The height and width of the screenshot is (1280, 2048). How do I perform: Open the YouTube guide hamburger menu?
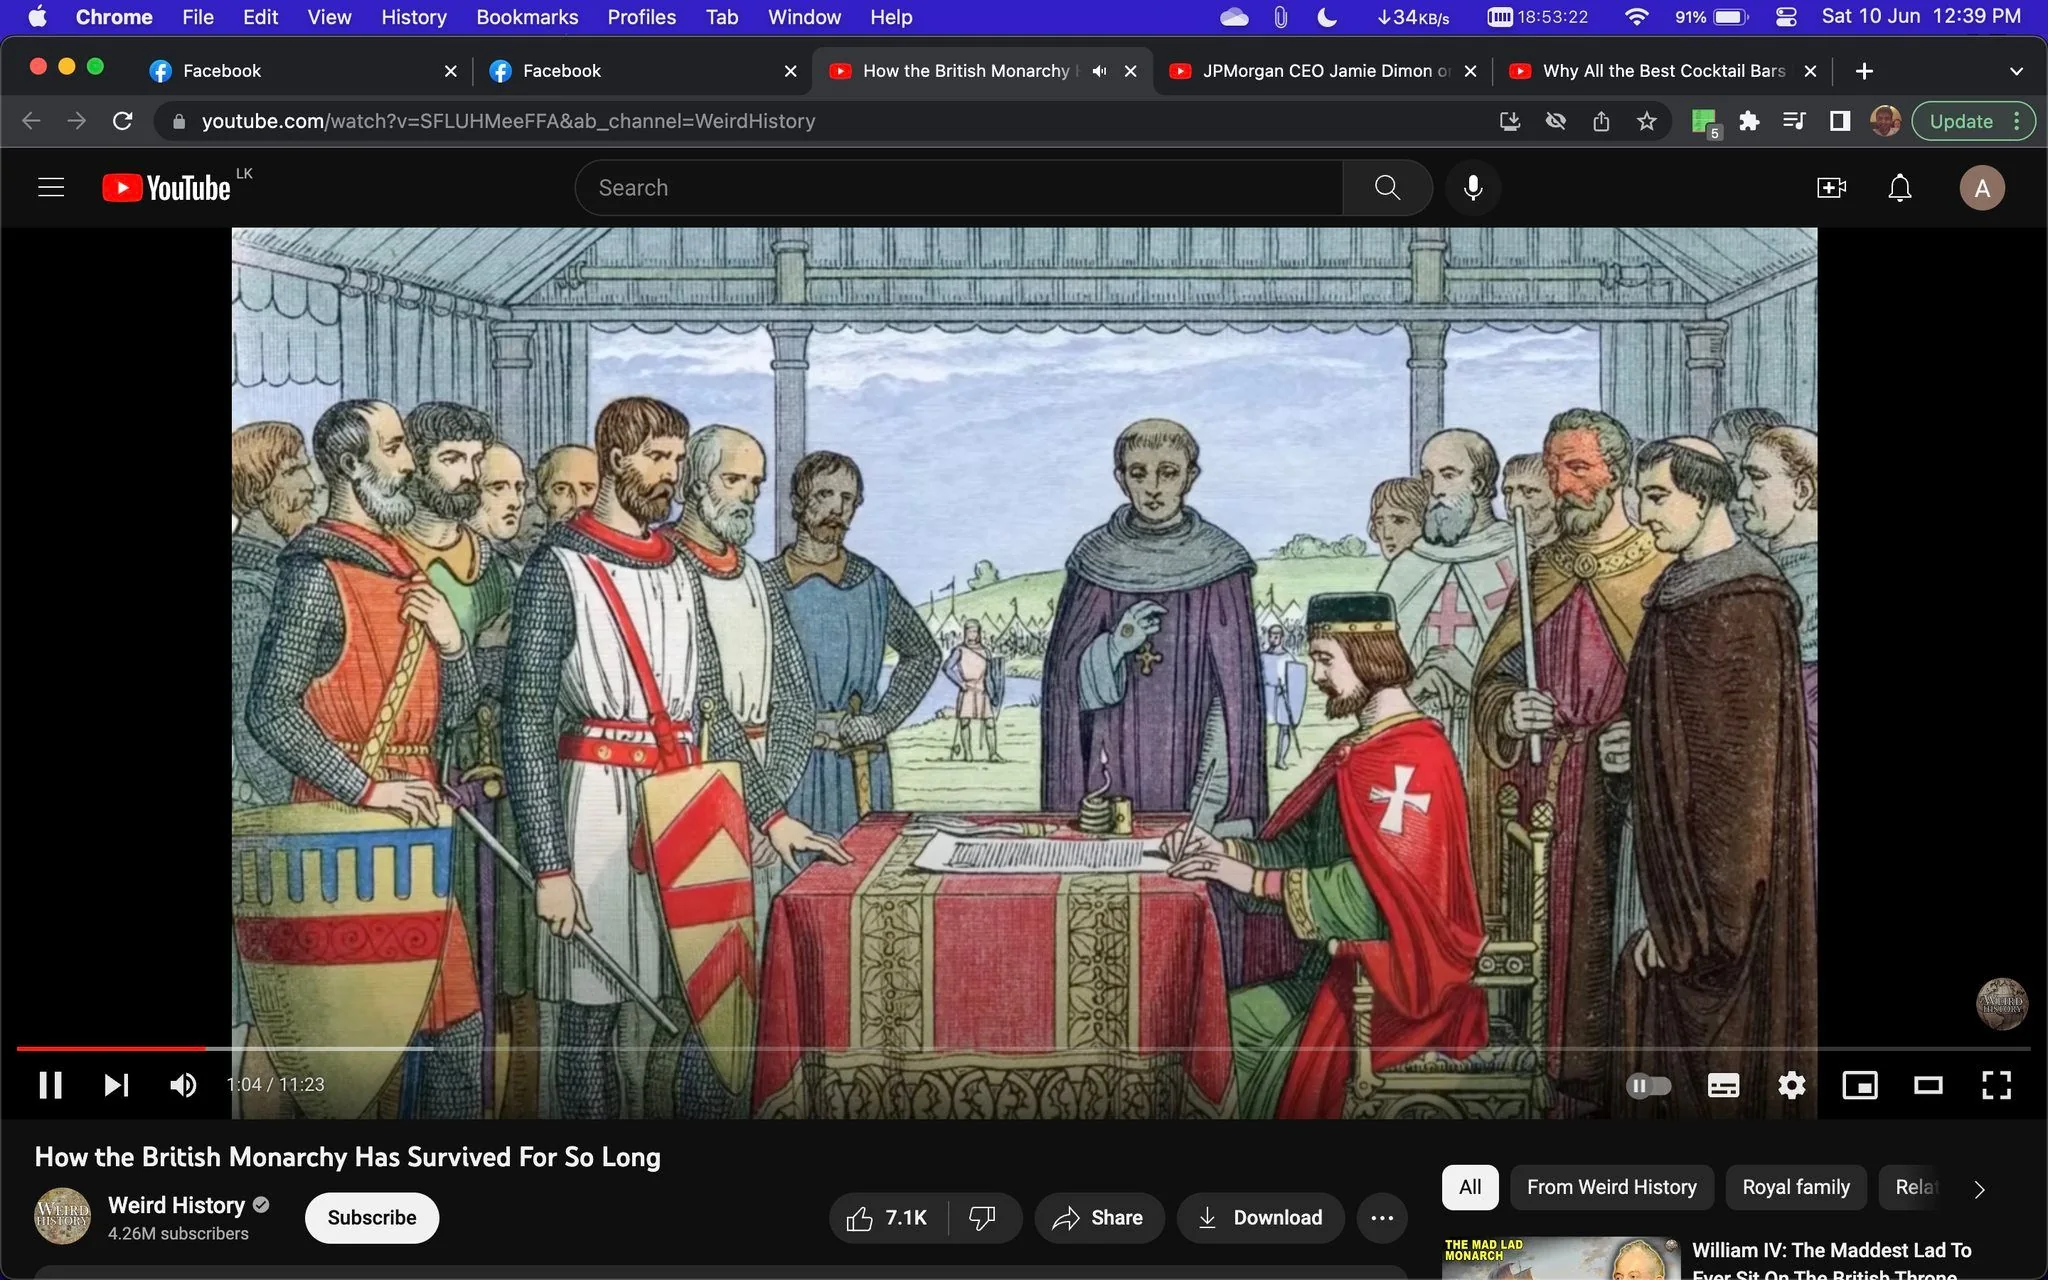51,187
